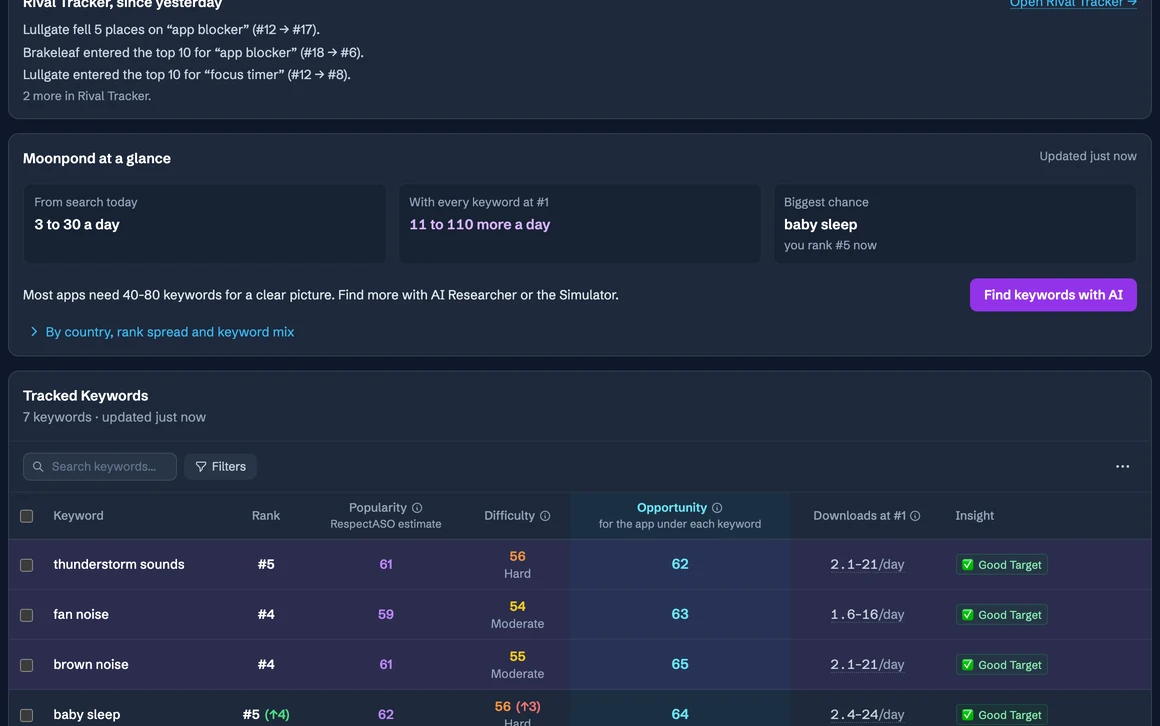Click Difficulty info icon
Image resolution: width=1160 pixels, height=726 pixels.
[x=545, y=516]
